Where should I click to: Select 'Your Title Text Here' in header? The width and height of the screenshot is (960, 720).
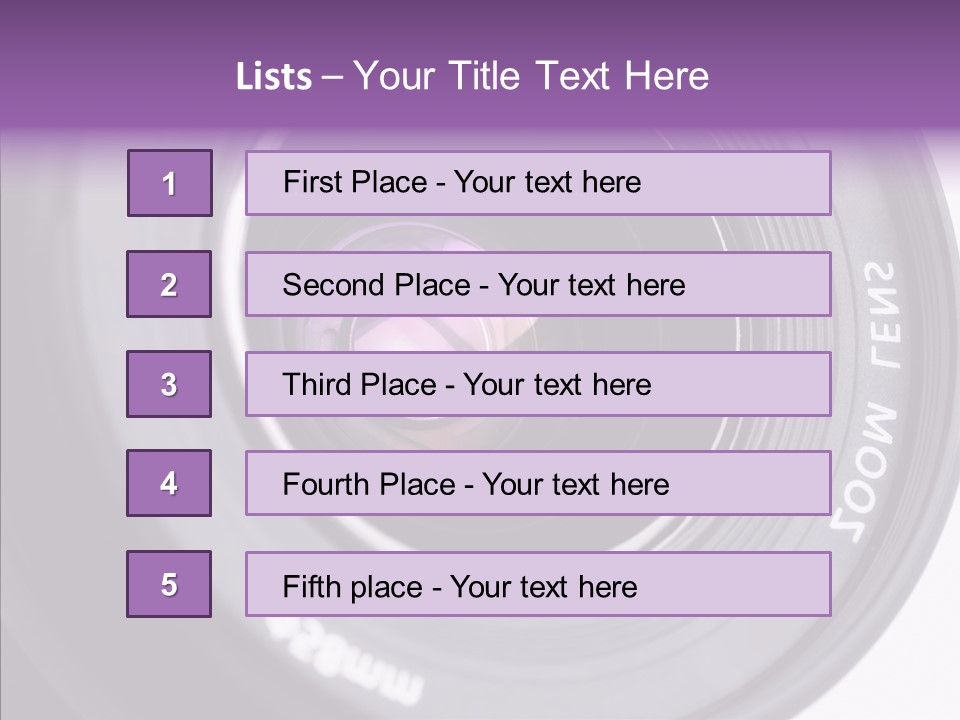(x=531, y=77)
